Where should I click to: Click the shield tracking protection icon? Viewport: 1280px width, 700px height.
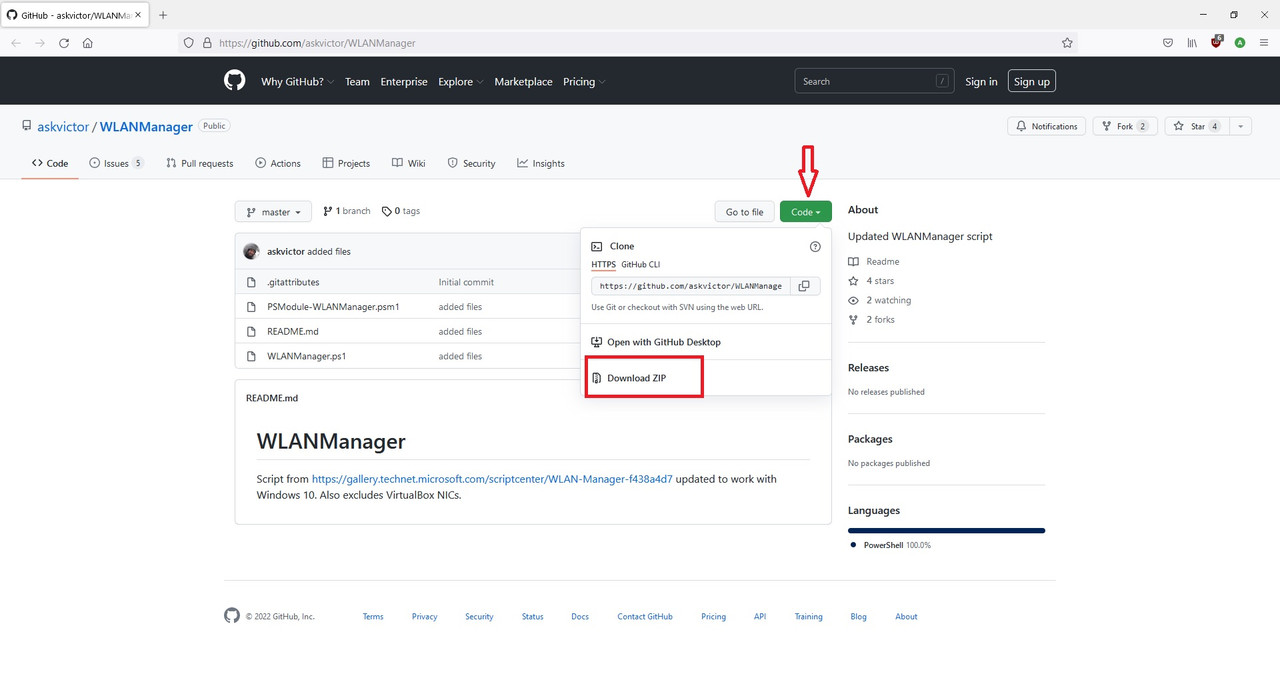point(187,43)
